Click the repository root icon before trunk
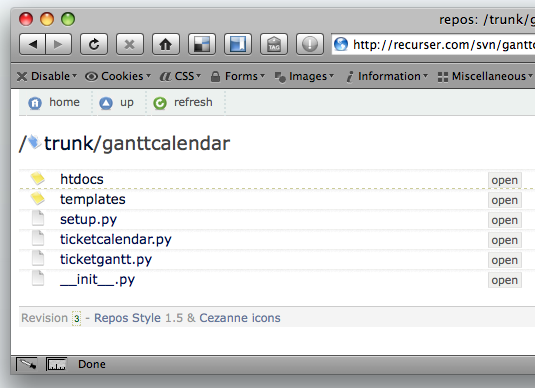The height and width of the screenshot is (388, 535). tap(34, 142)
